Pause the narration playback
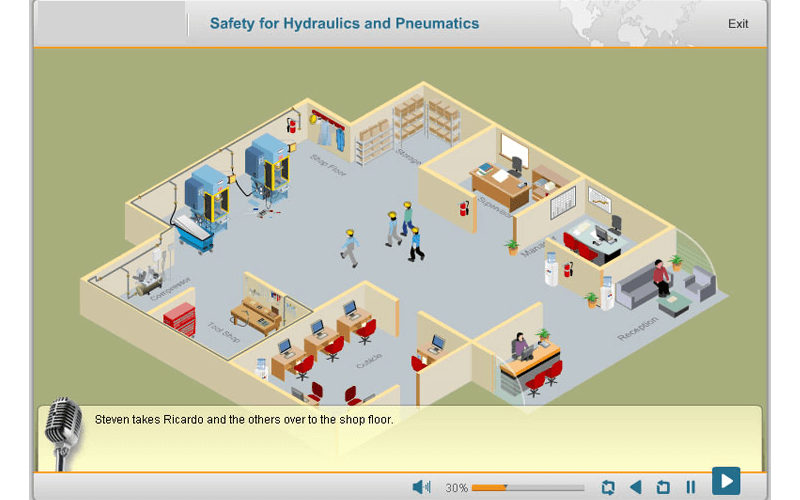The image size is (800, 500). (x=690, y=488)
